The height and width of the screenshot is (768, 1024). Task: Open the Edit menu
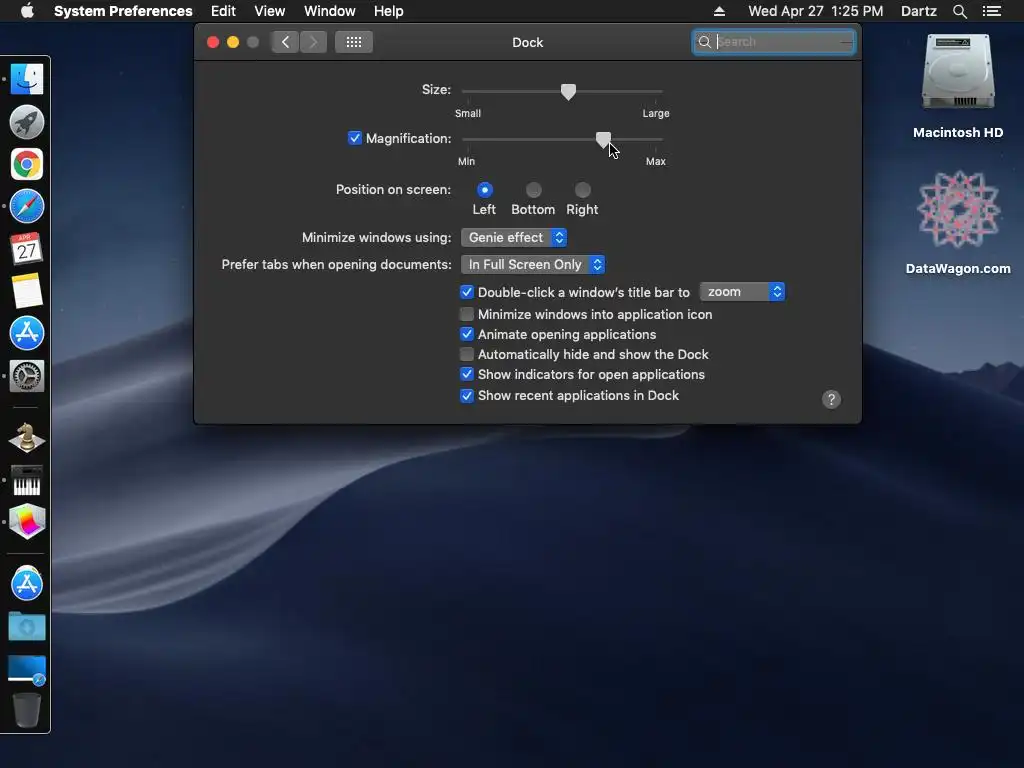(x=223, y=11)
